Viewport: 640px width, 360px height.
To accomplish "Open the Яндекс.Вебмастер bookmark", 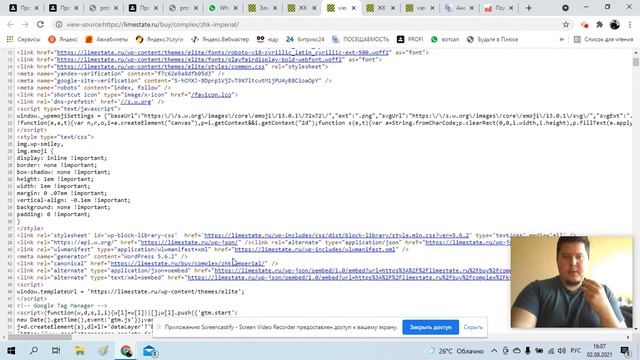I will 220,40.
